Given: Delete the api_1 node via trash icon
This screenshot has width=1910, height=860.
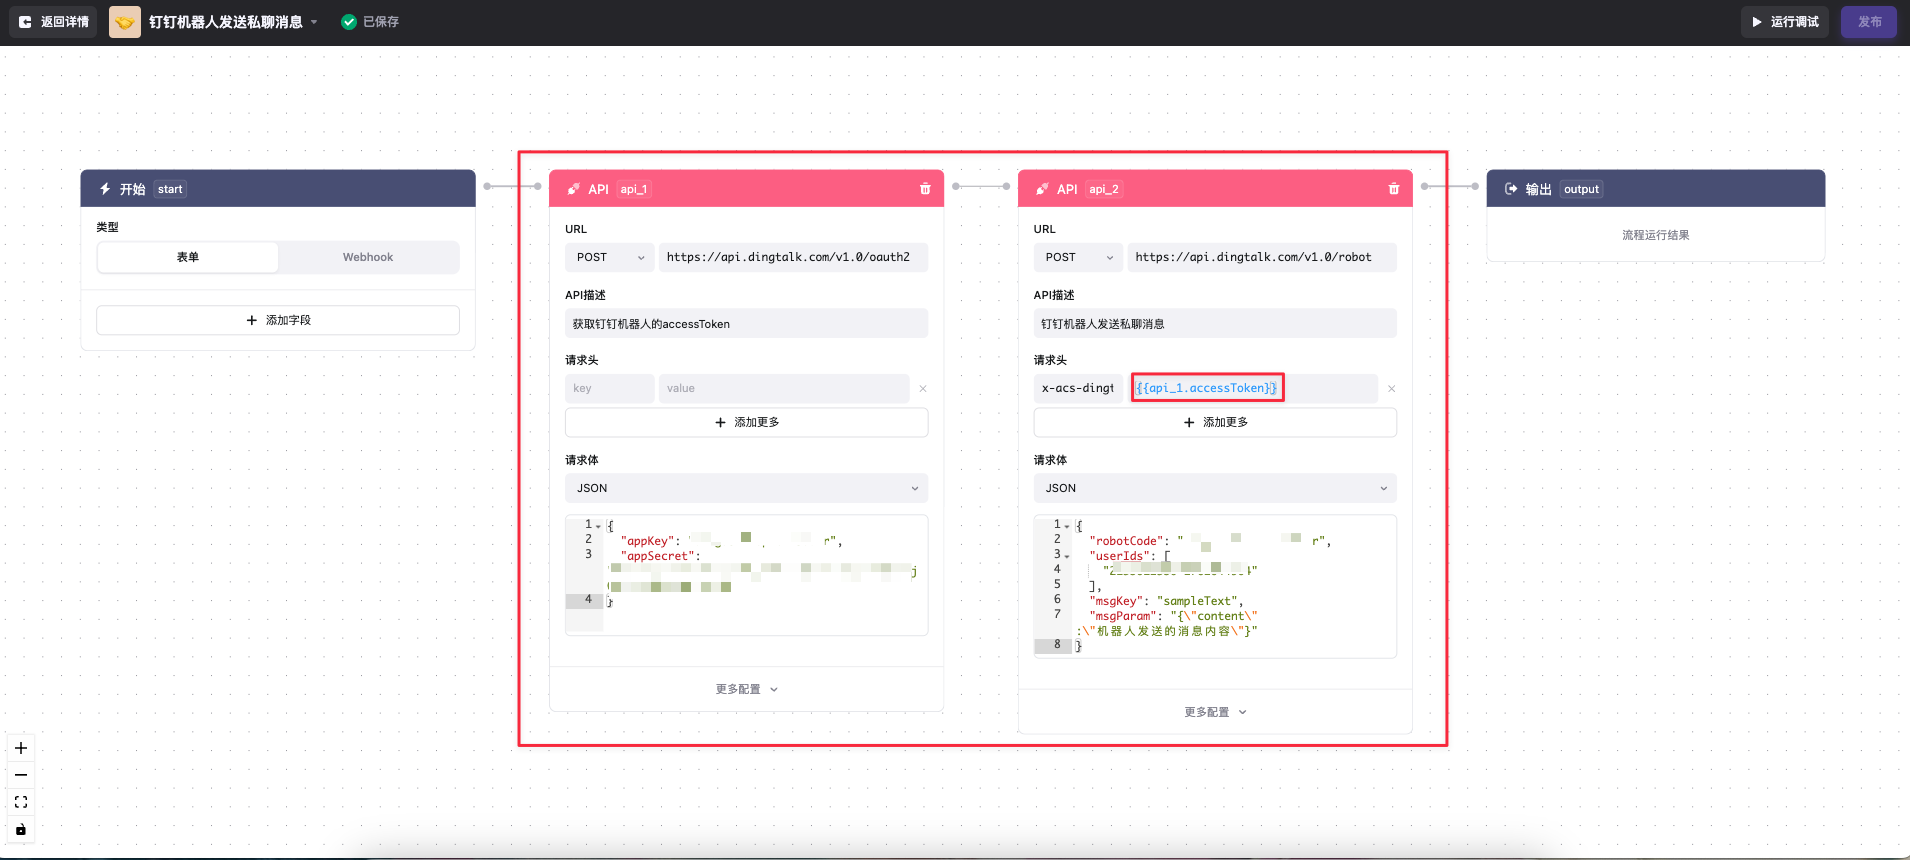Looking at the screenshot, I should point(925,189).
